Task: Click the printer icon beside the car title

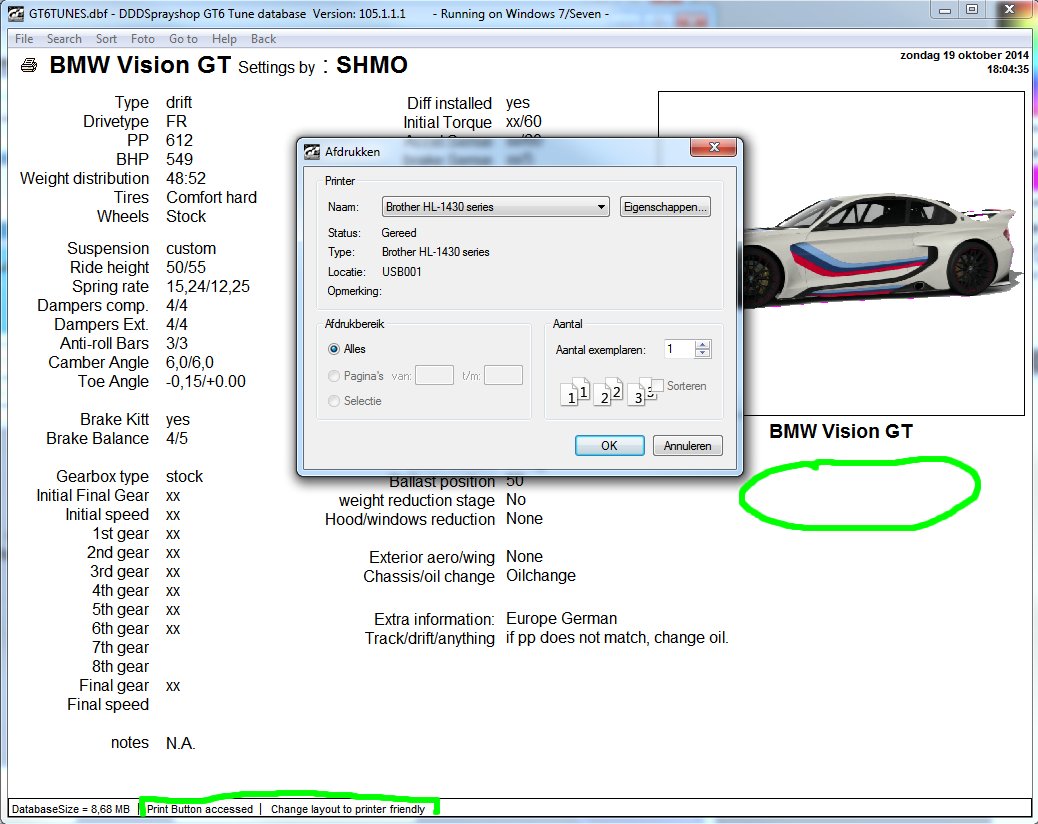Action: coord(28,65)
